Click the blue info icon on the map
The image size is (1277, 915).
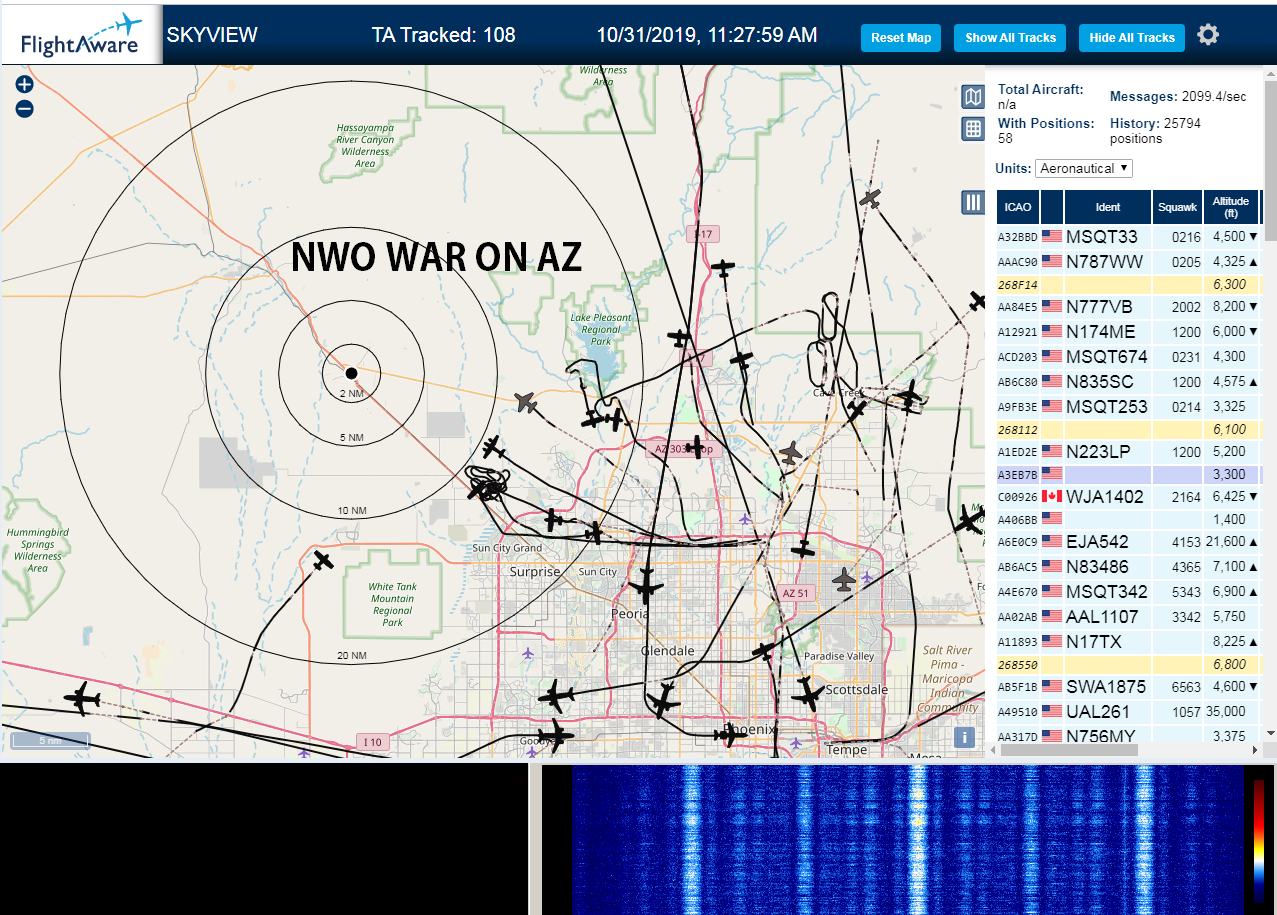tap(964, 737)
